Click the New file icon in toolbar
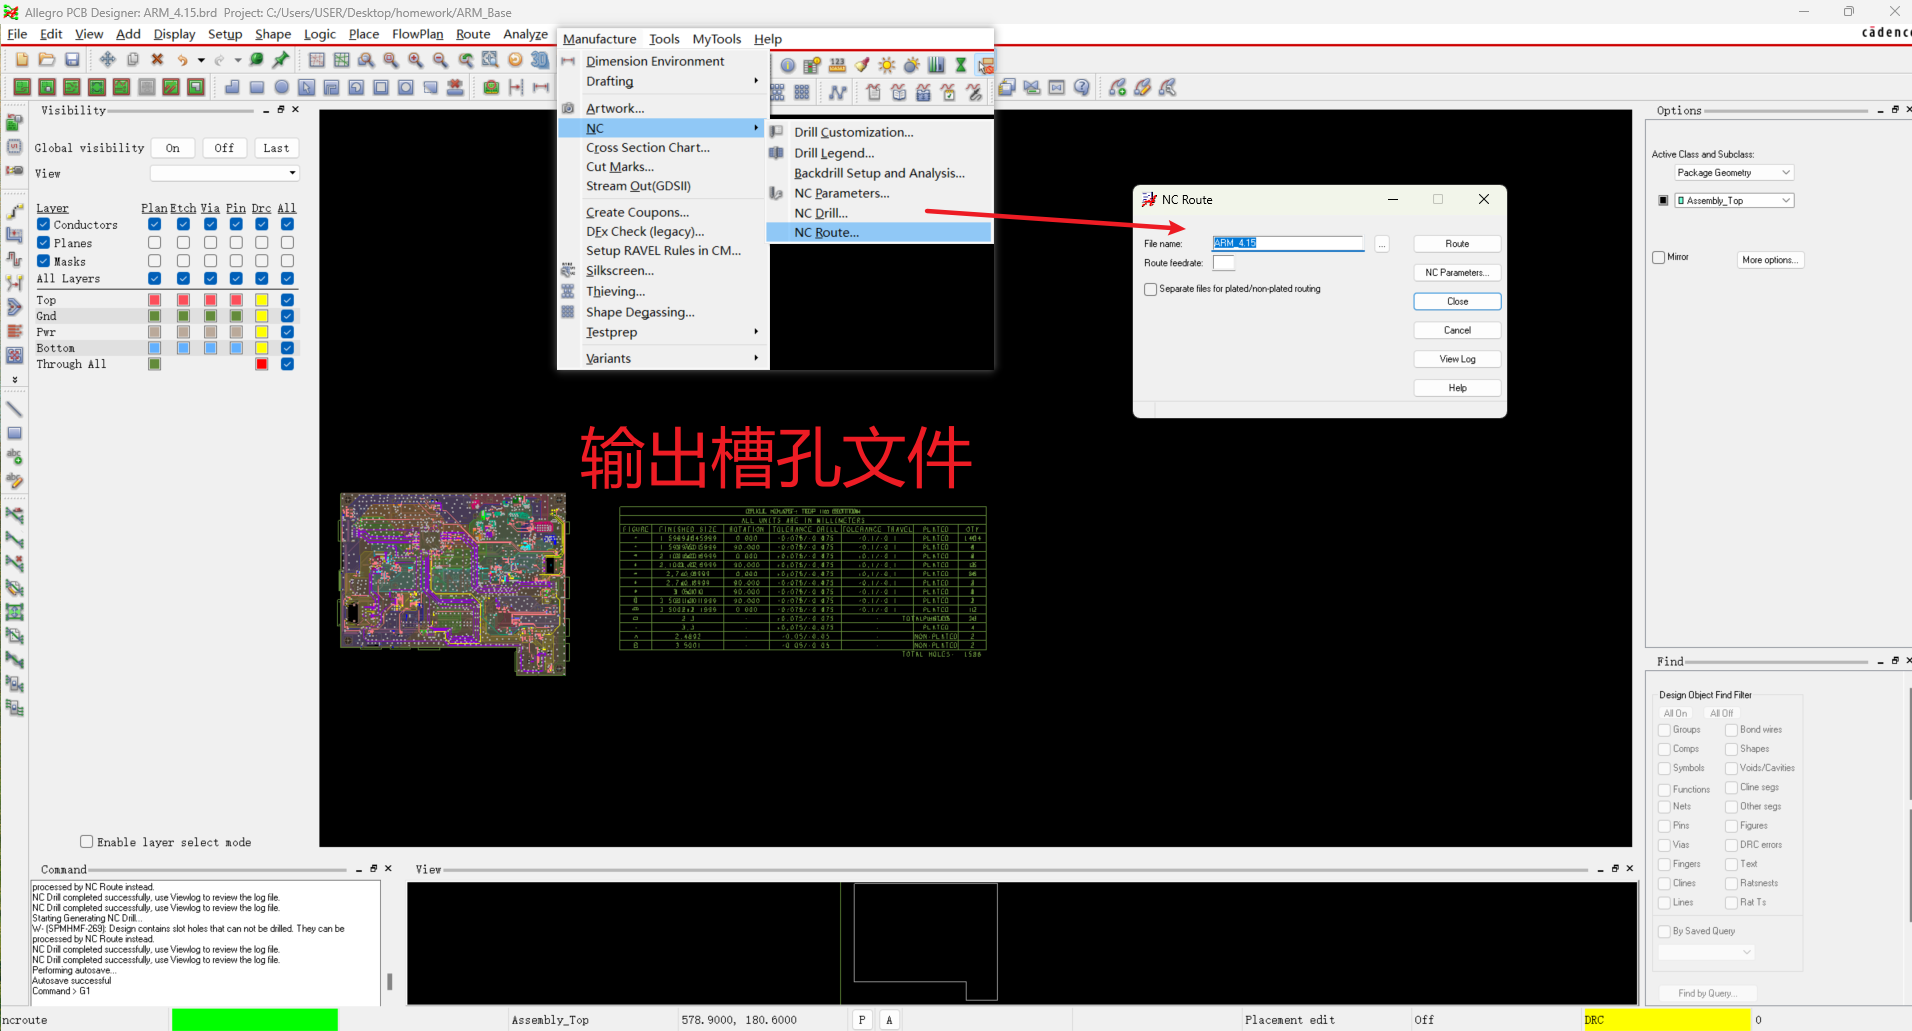The width and height of the screenshot is (1912, 1031). click(22, 60)
